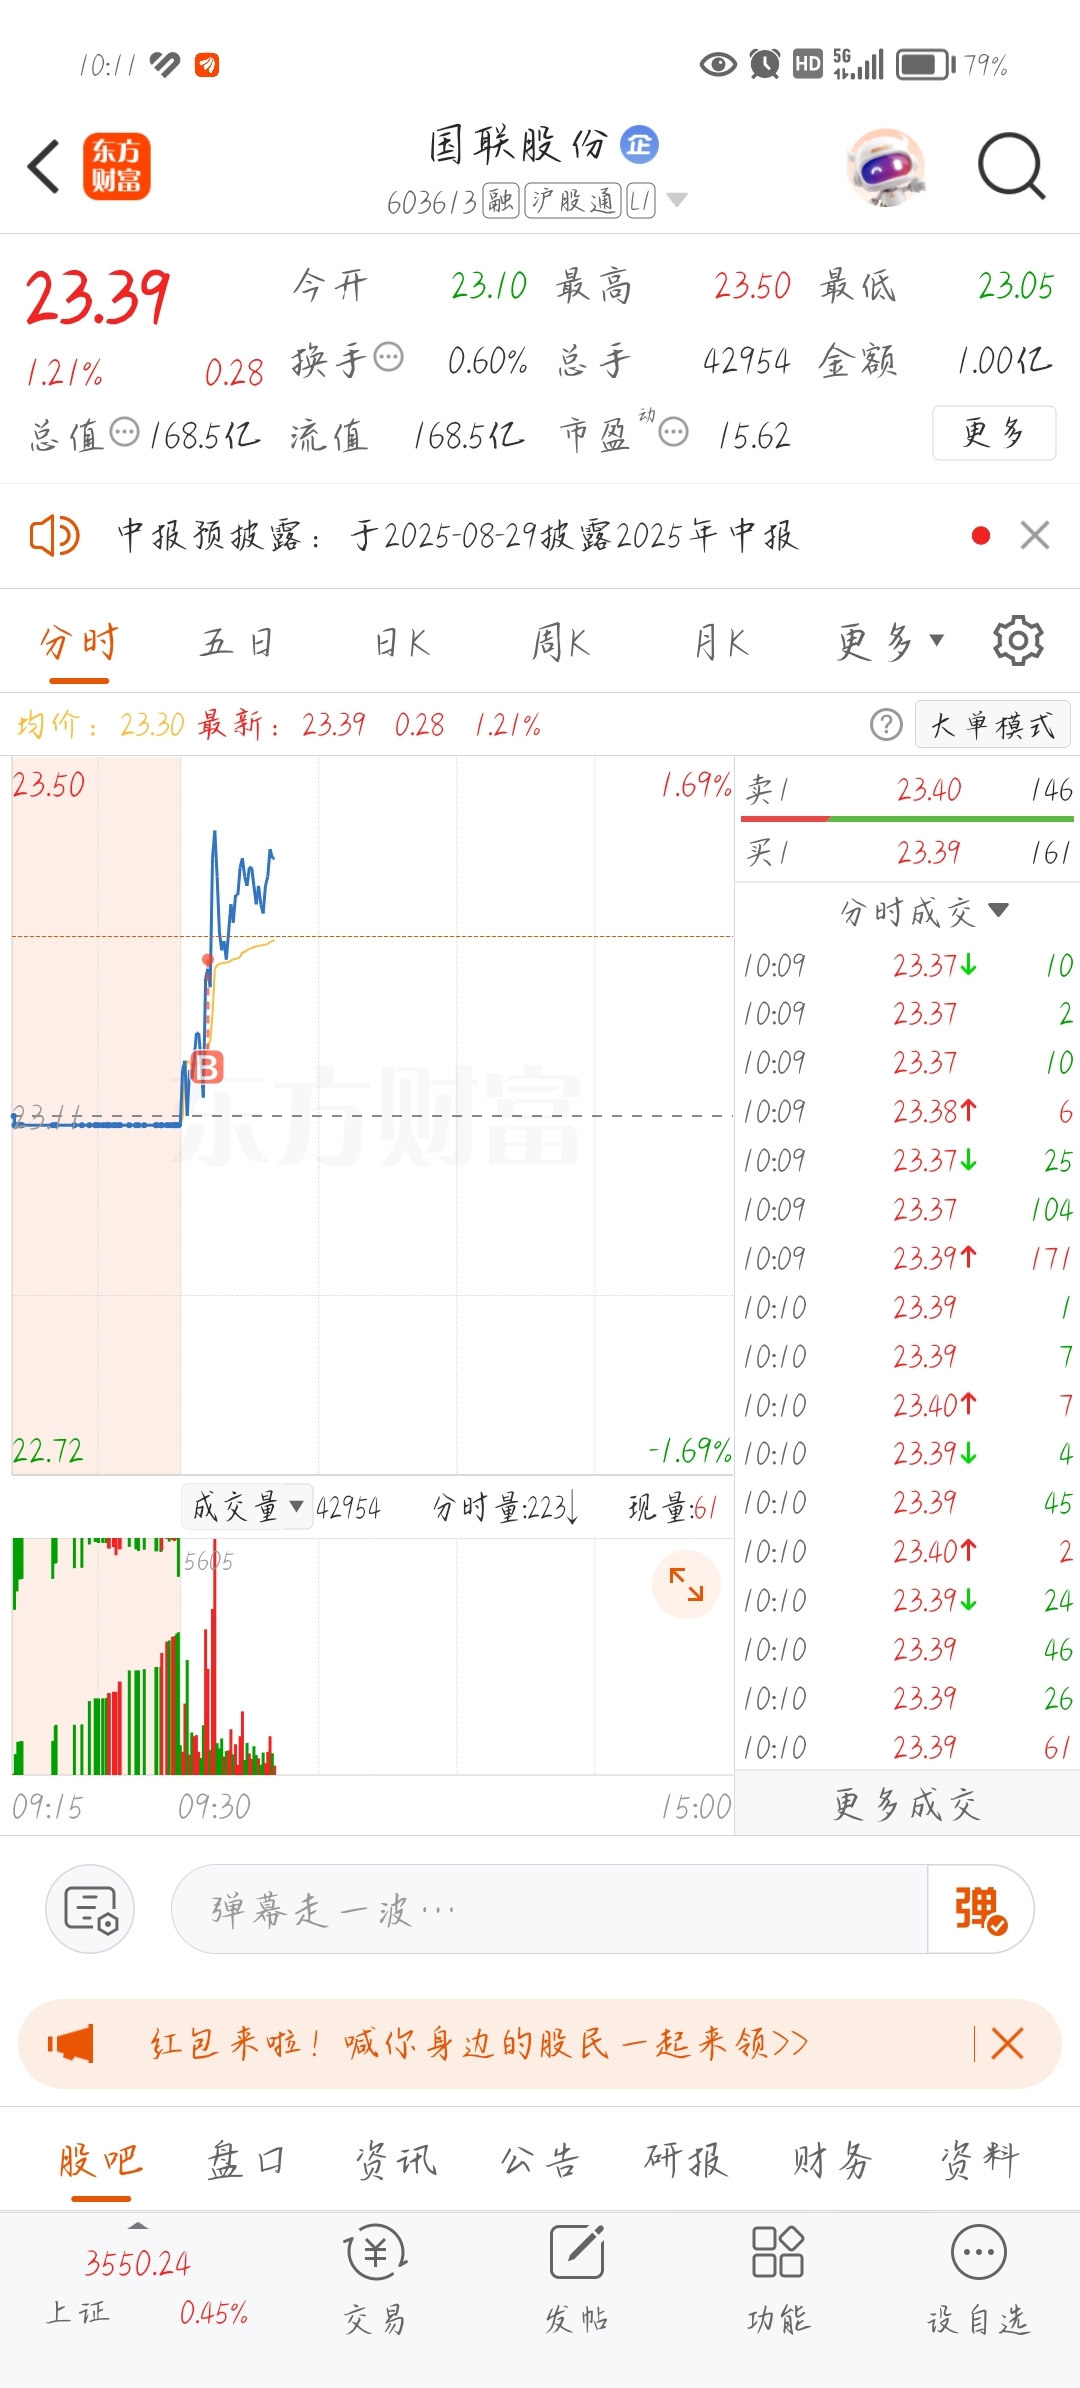Expand chart to fullscreen arrows icon
This screenshot has height=2388, width=1080.
click(x=686, y=1584)
